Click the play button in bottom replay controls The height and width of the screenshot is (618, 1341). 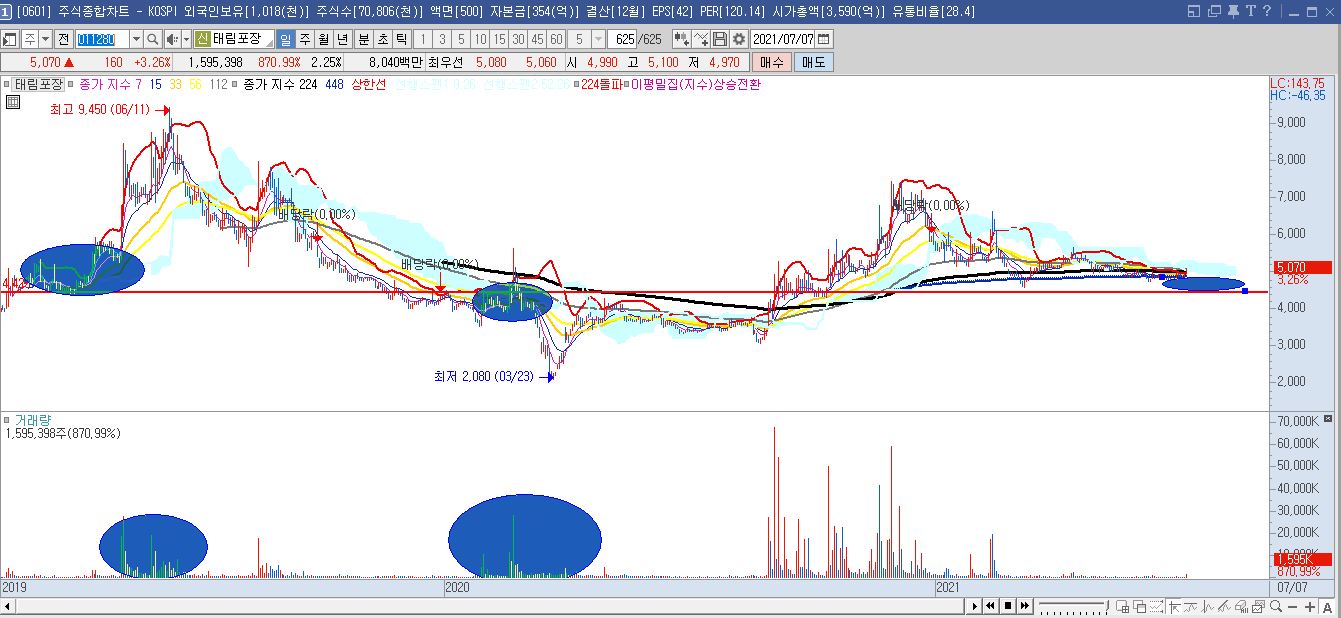(x=975, y=606)
